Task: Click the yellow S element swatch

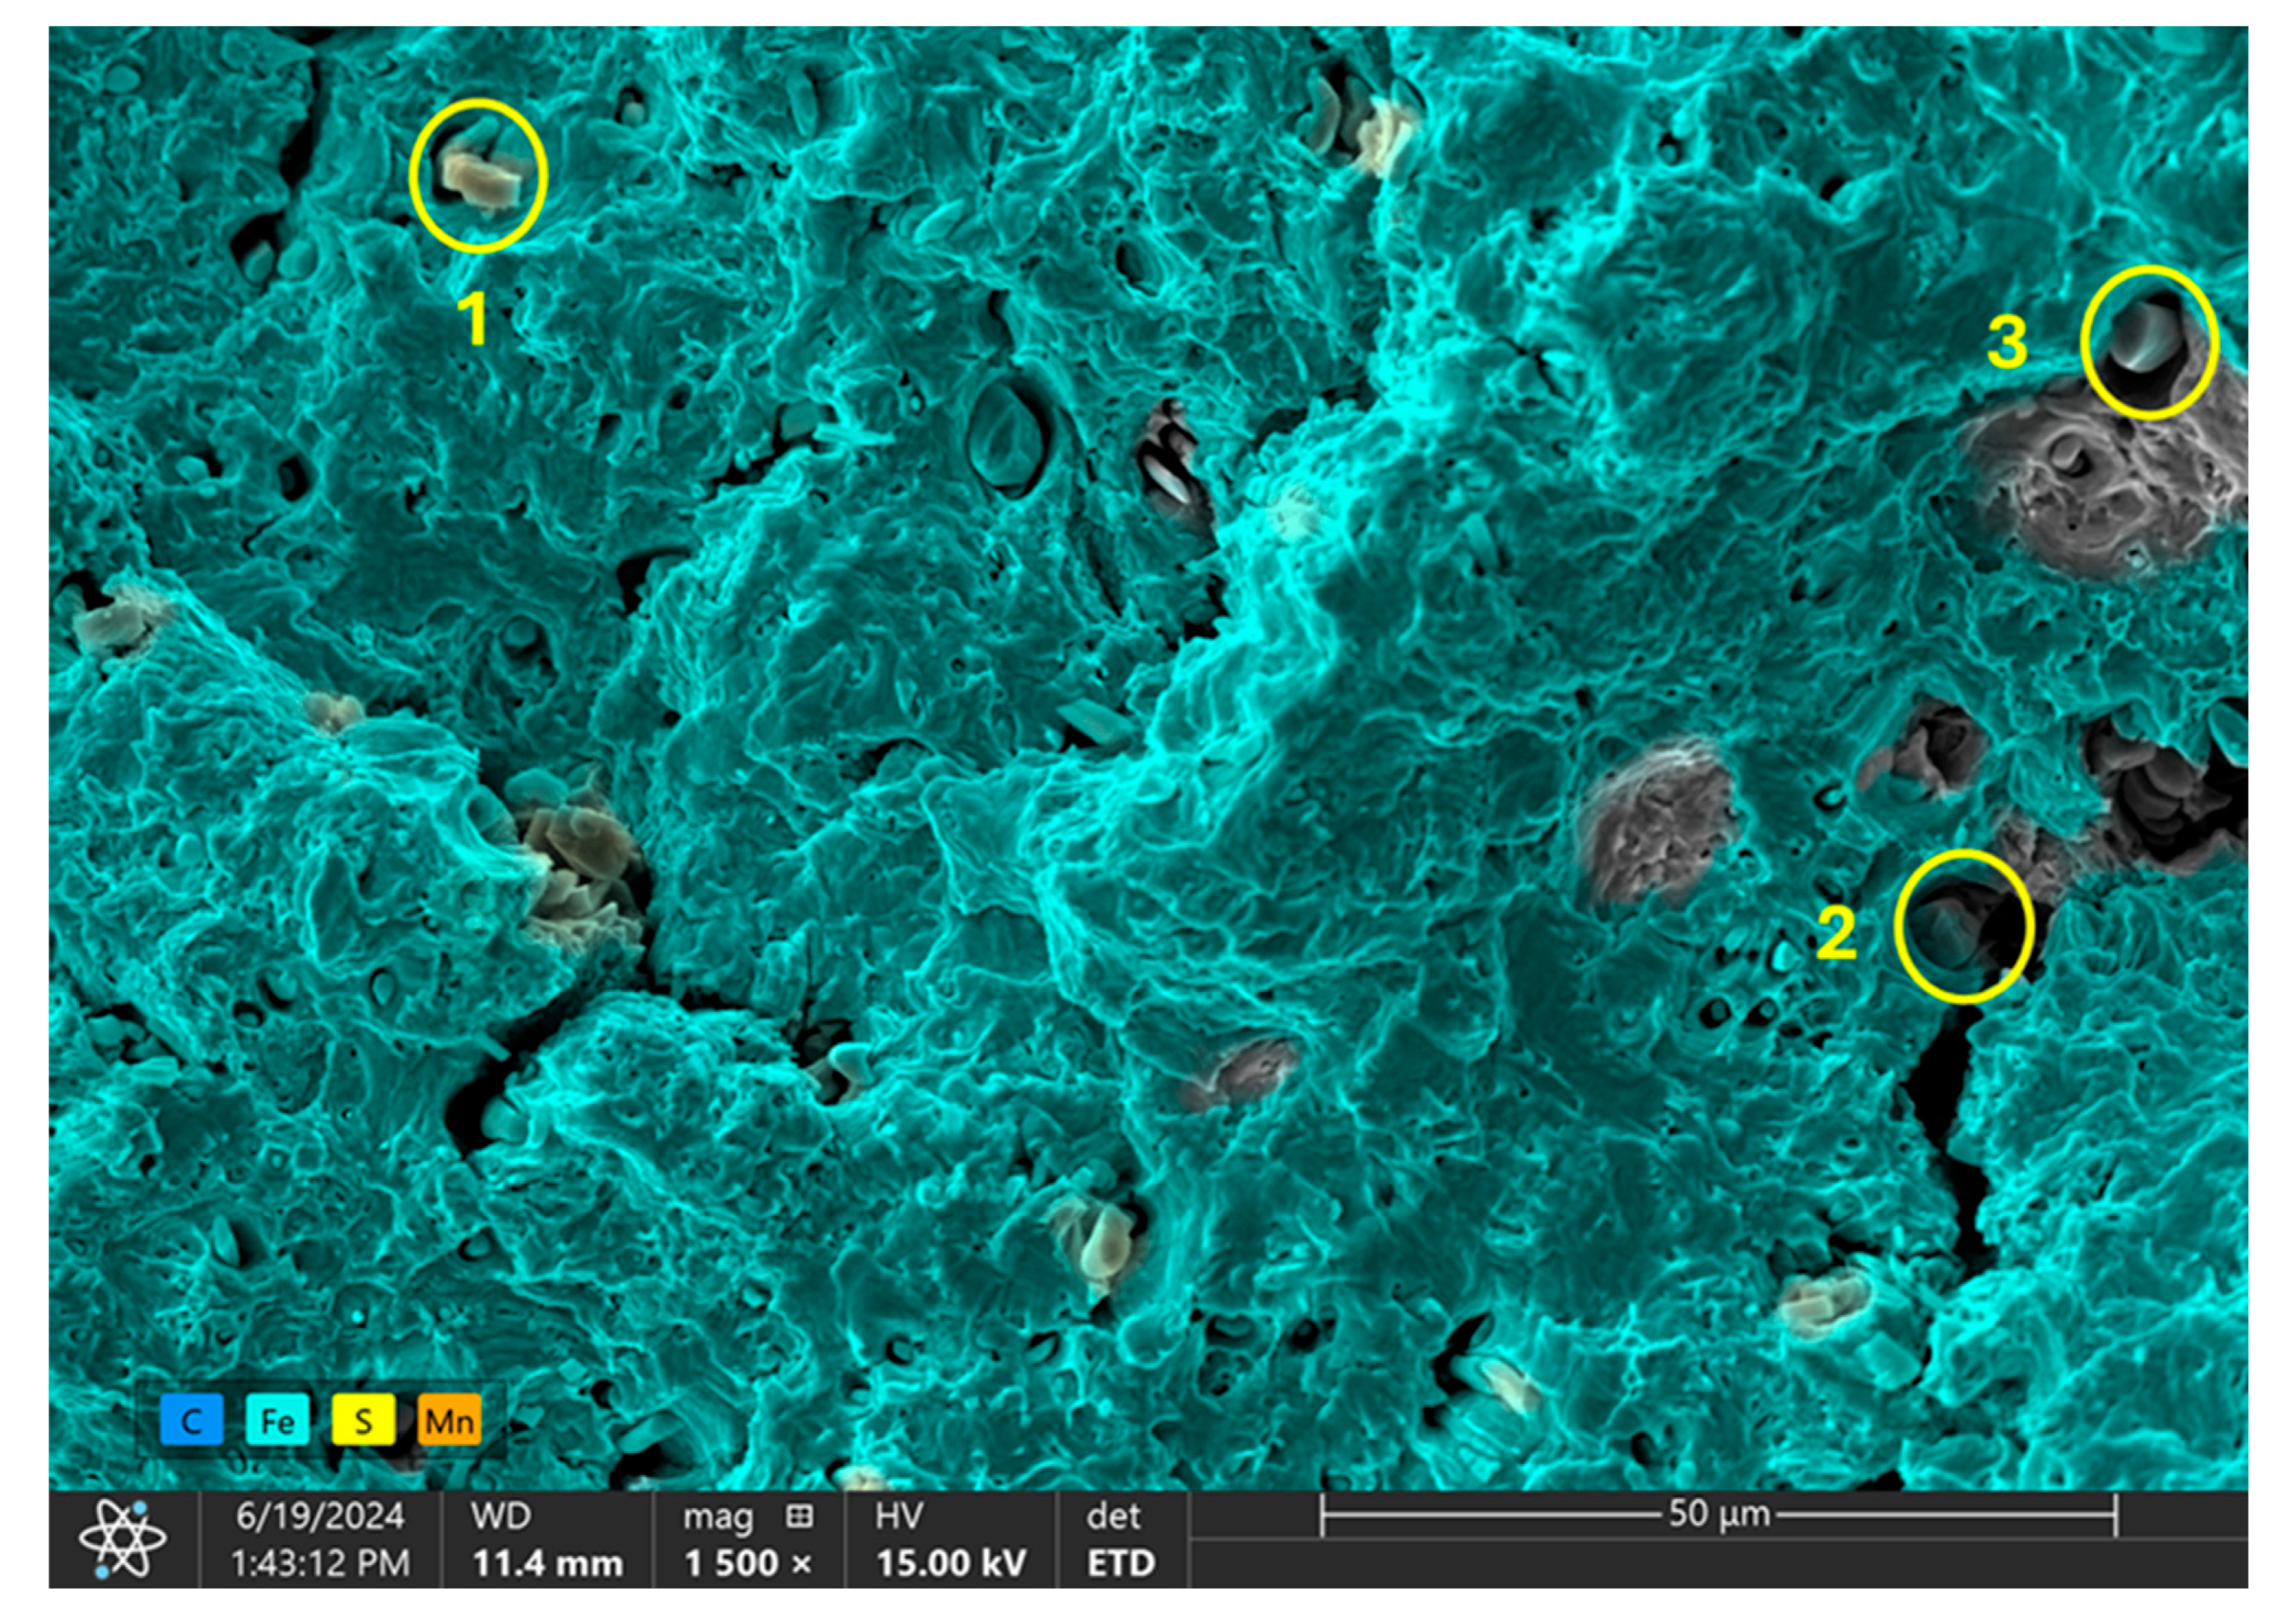Action: [x=363, y=1420]
